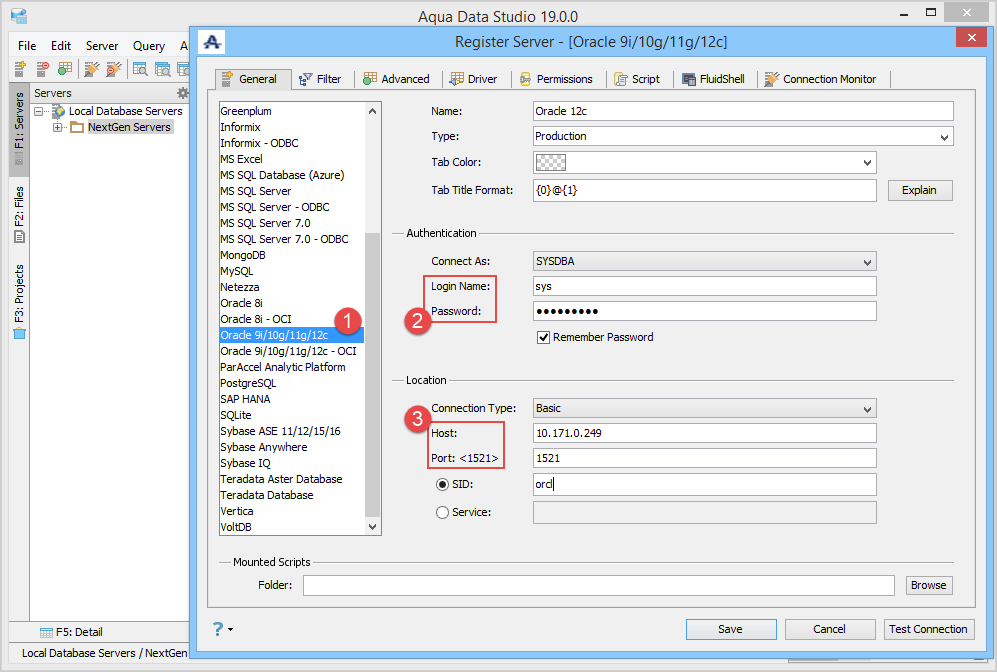997x672 pixels.
Task: Click the help question mark icon
Action: tap(218, 629)
